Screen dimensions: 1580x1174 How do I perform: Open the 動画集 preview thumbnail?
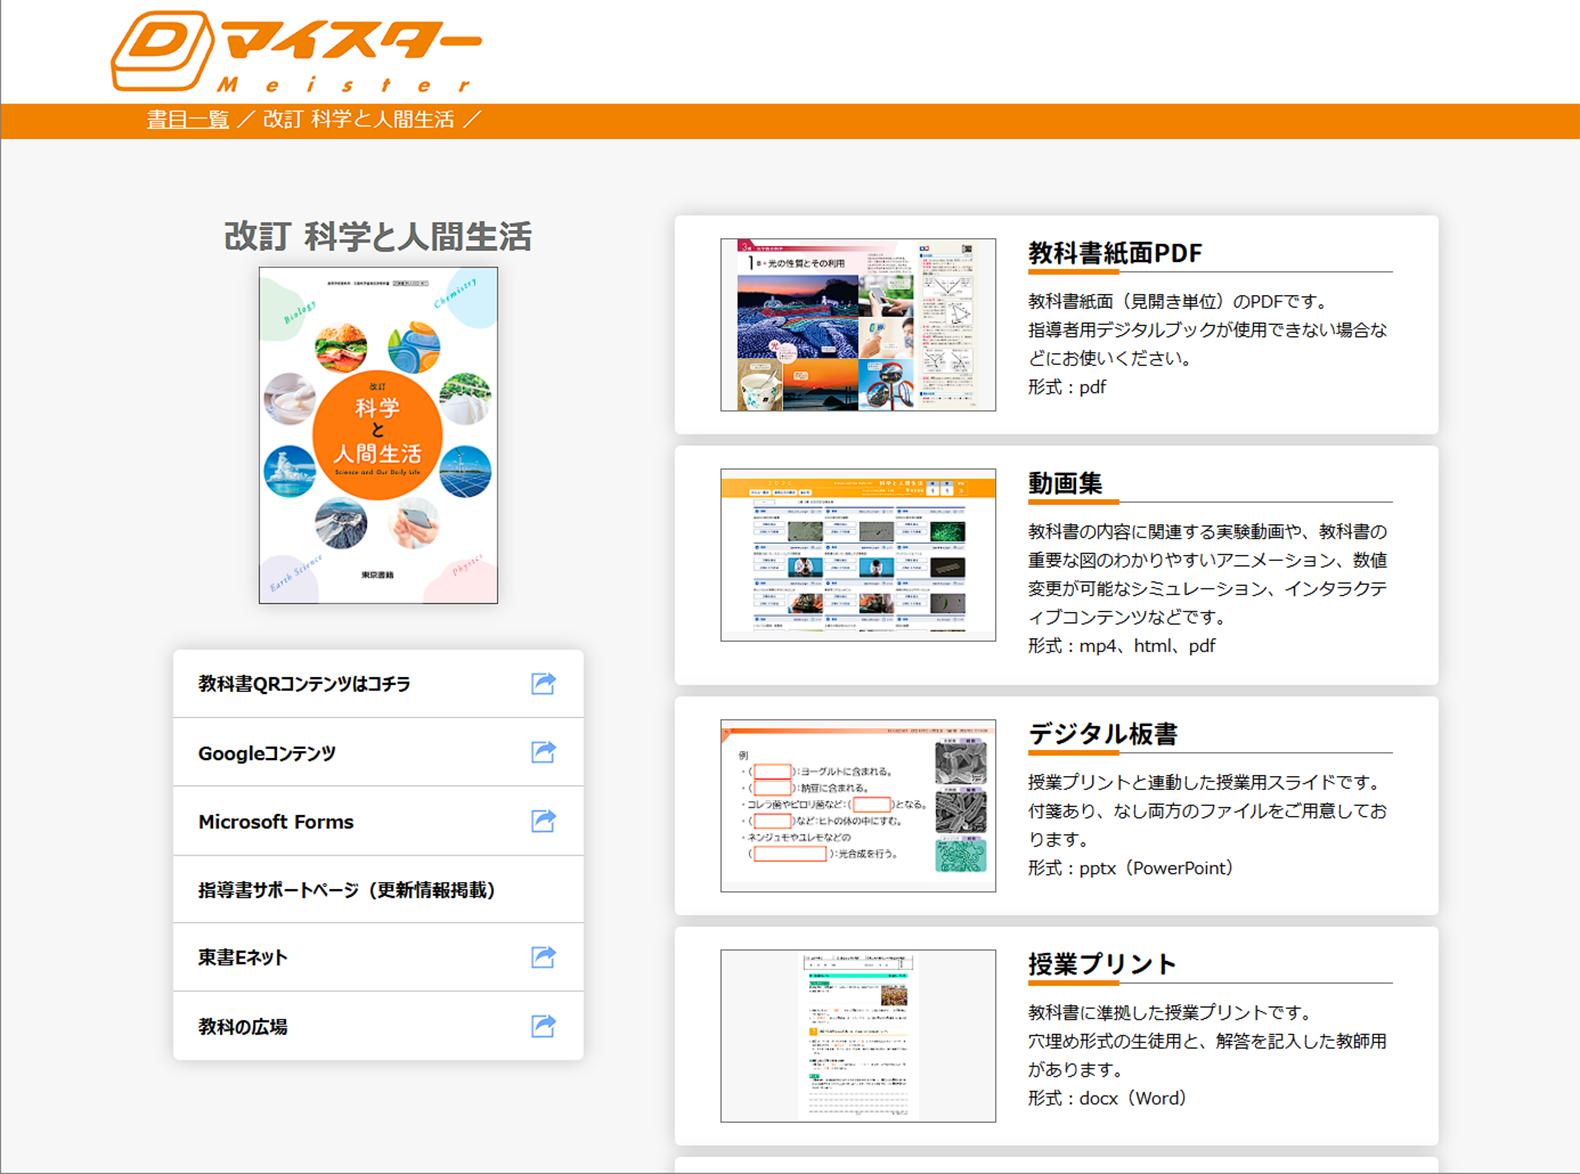click(858, 555)
